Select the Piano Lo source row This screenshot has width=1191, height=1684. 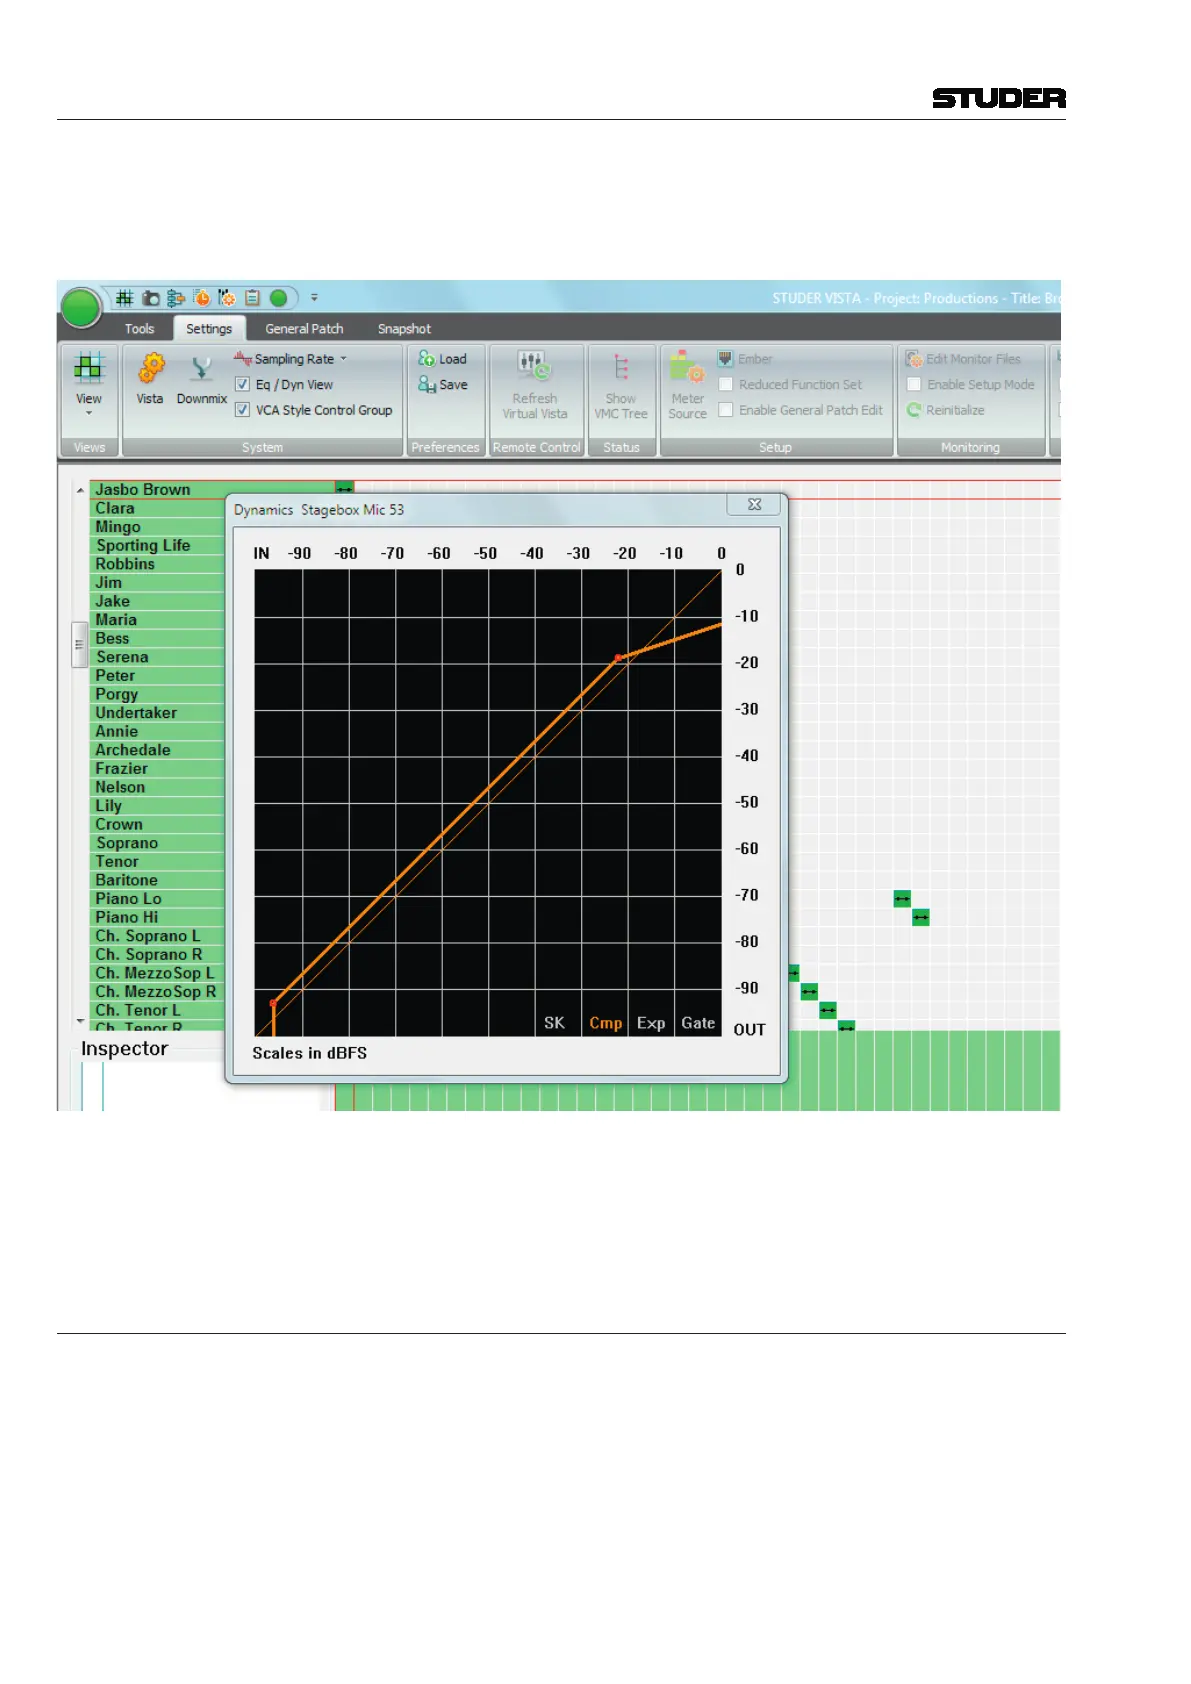[158, 899]
